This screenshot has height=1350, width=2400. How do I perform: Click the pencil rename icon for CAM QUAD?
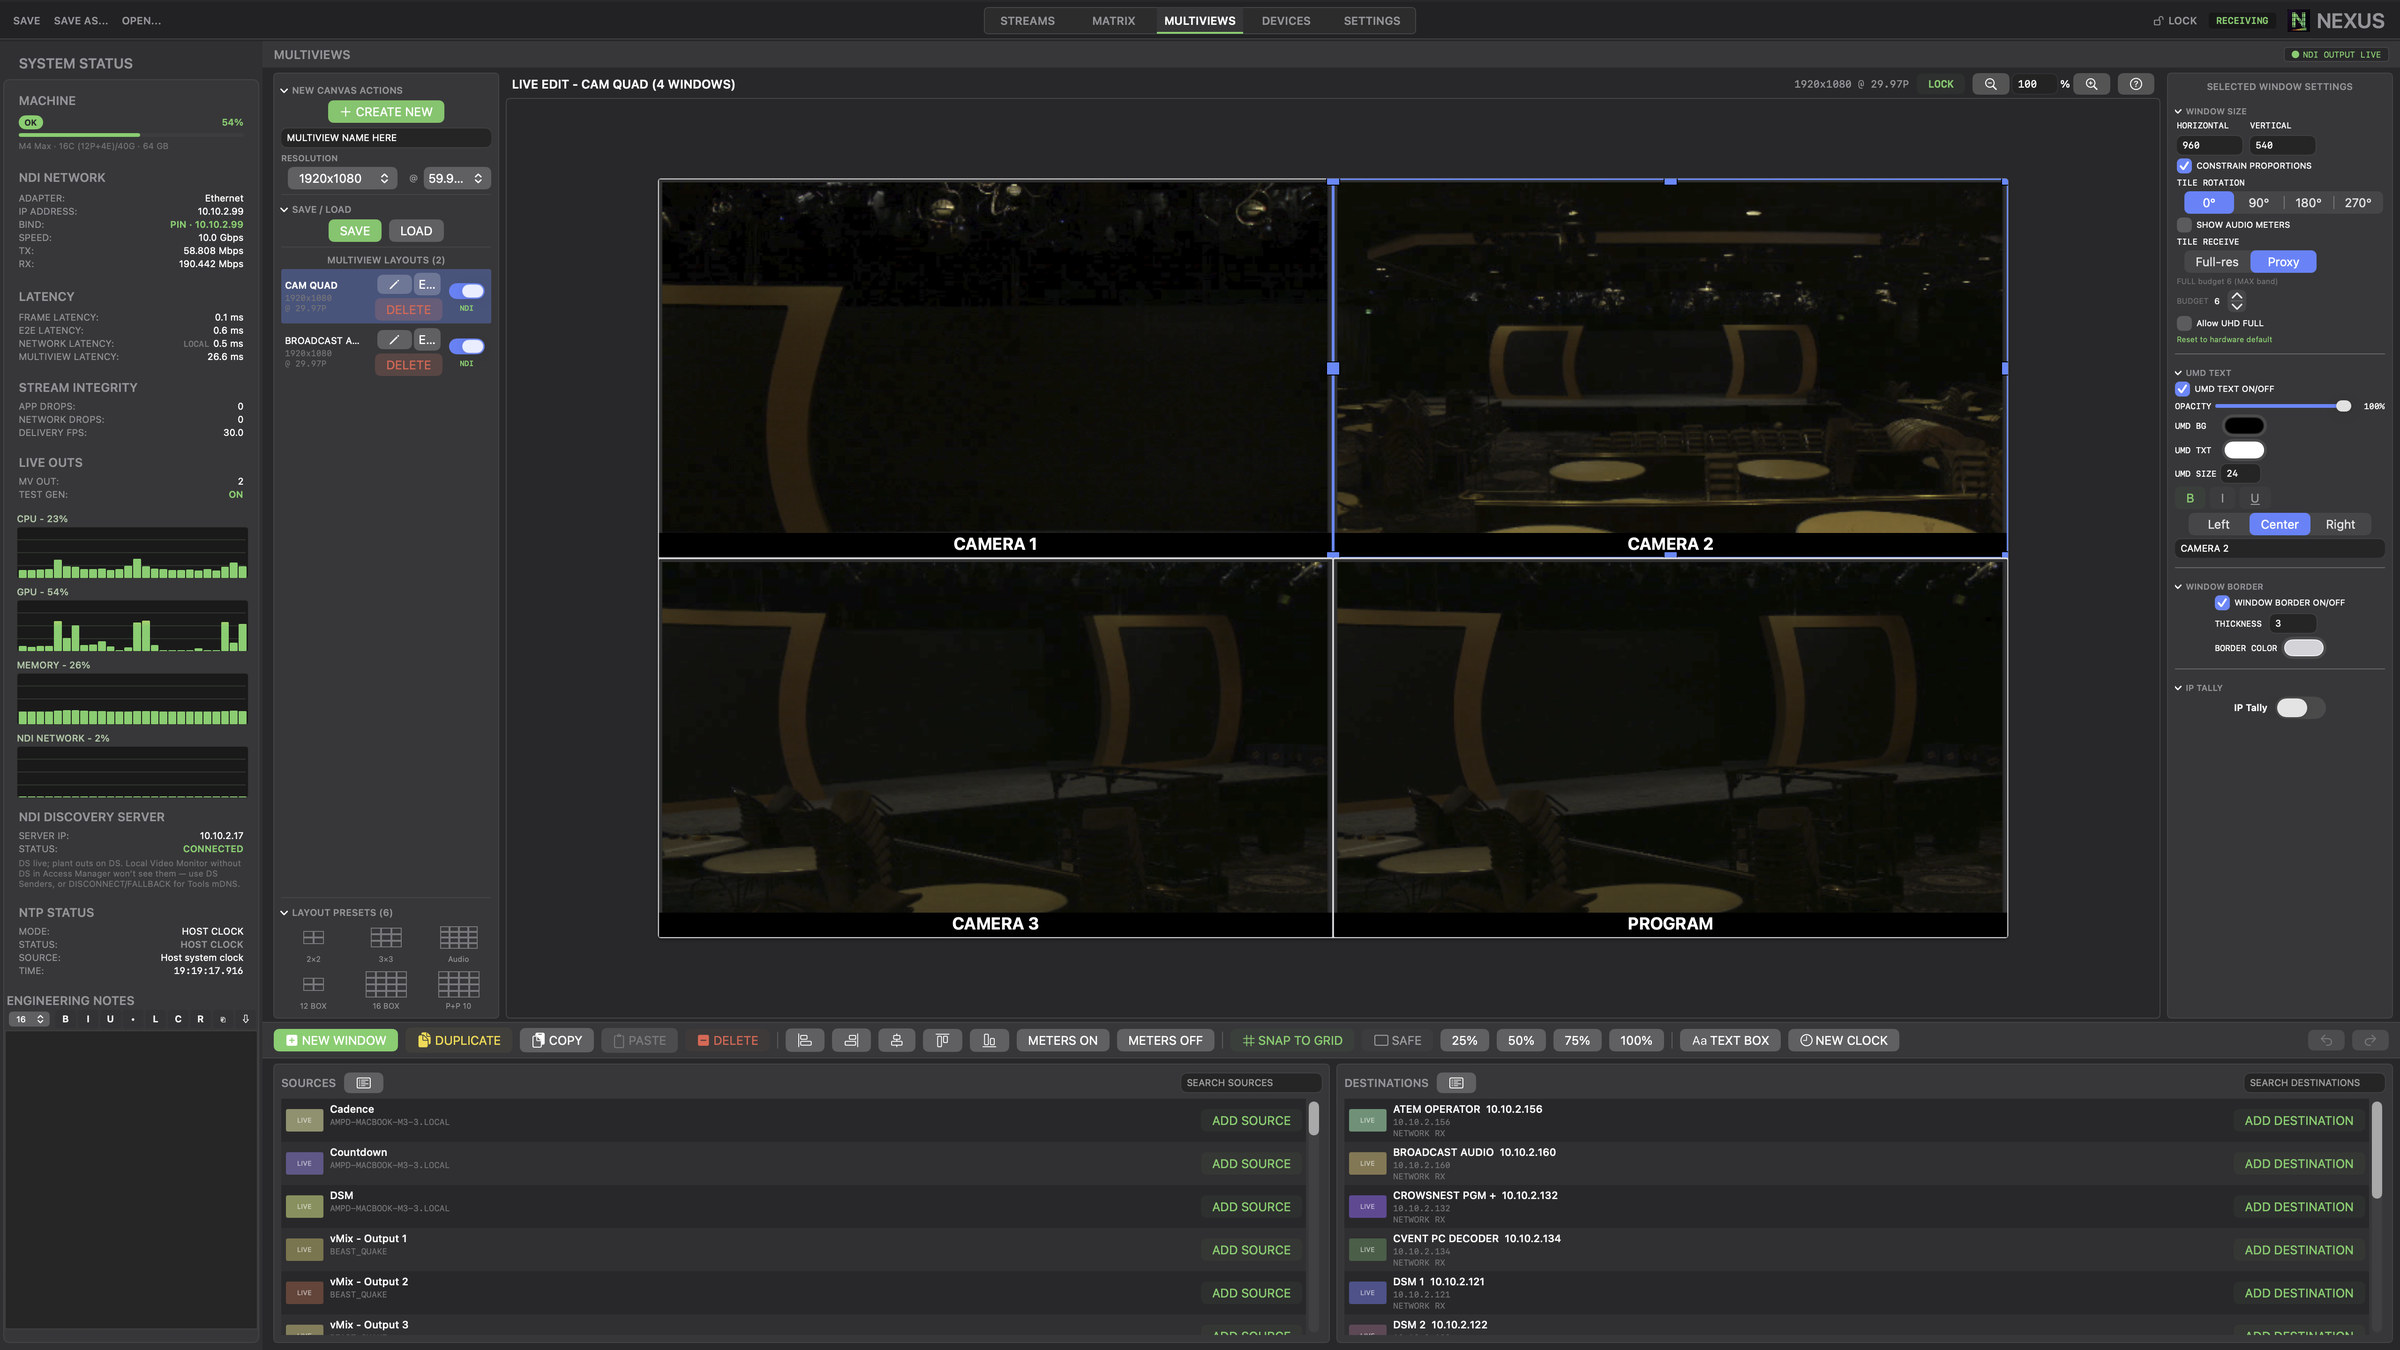[394, 285]
